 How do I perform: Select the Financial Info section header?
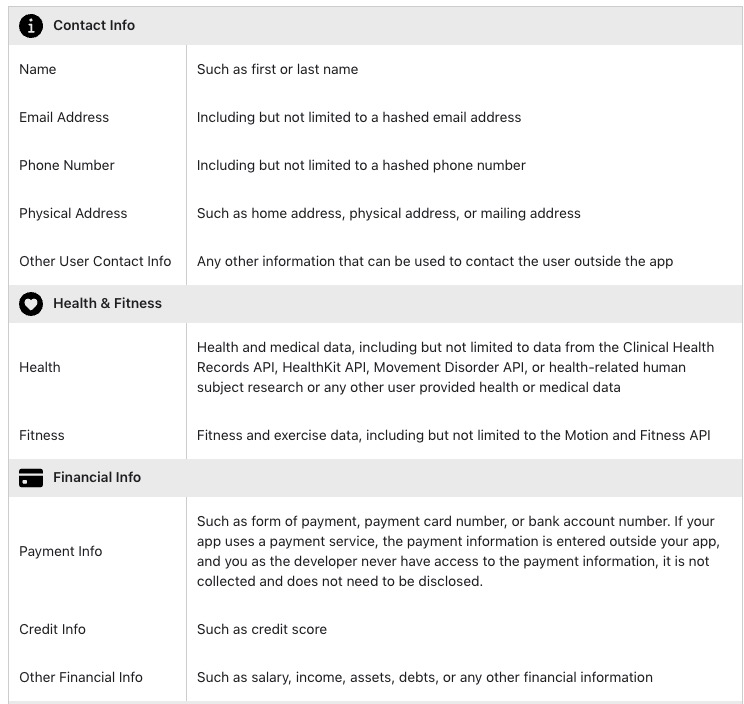[x=97, y=478]
